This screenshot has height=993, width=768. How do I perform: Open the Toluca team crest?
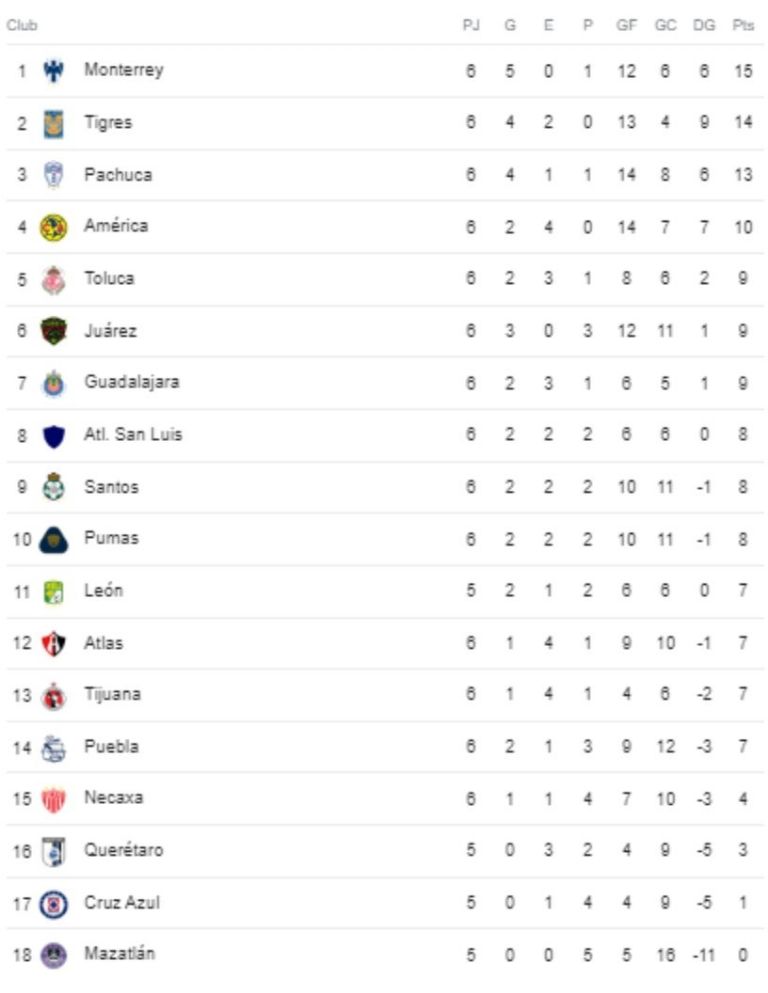53,279
